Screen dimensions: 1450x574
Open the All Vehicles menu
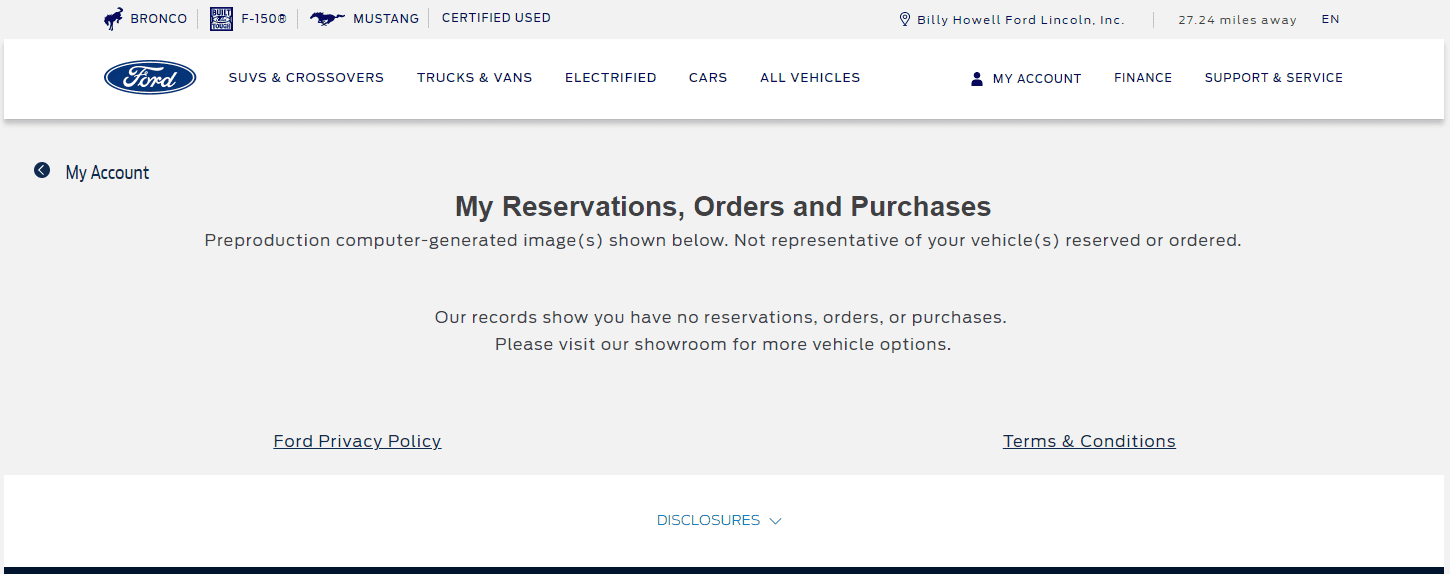(810, 77)
